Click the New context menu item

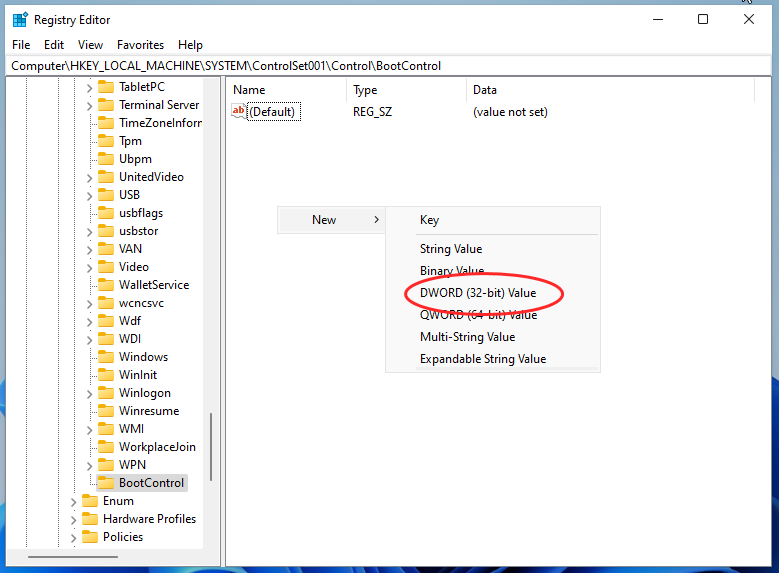point(331,220)
